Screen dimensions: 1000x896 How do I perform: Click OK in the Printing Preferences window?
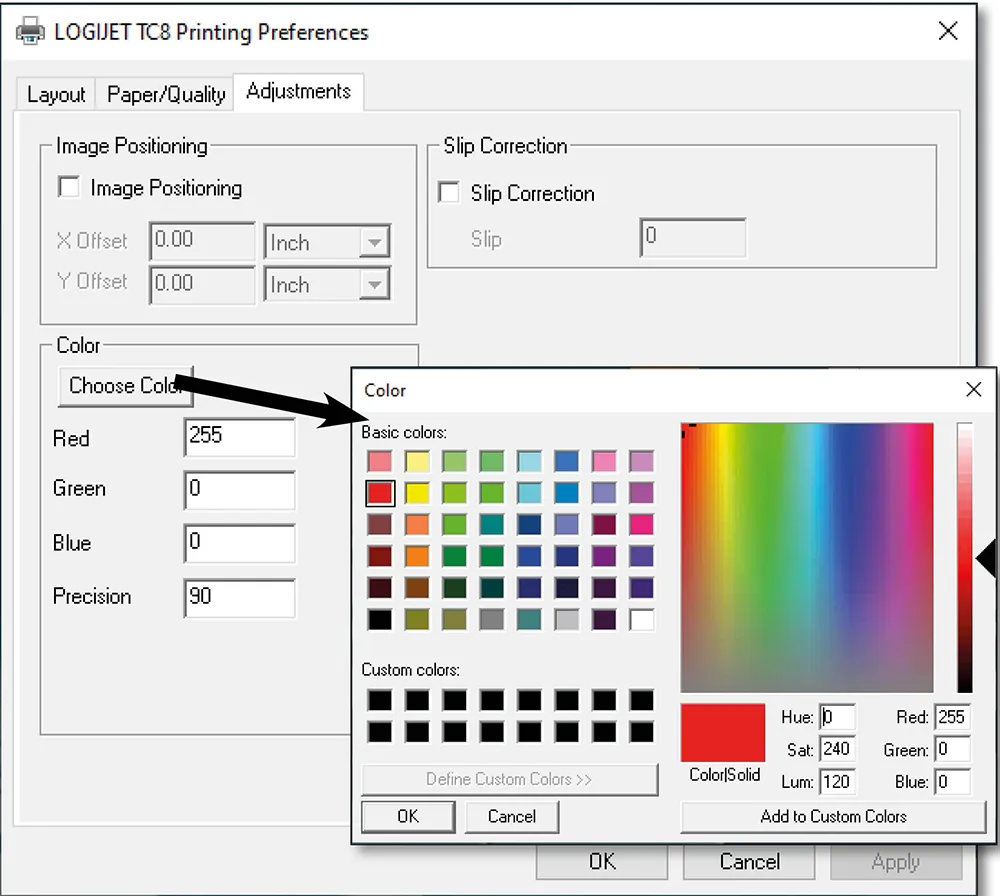click(x=602, y=862)
